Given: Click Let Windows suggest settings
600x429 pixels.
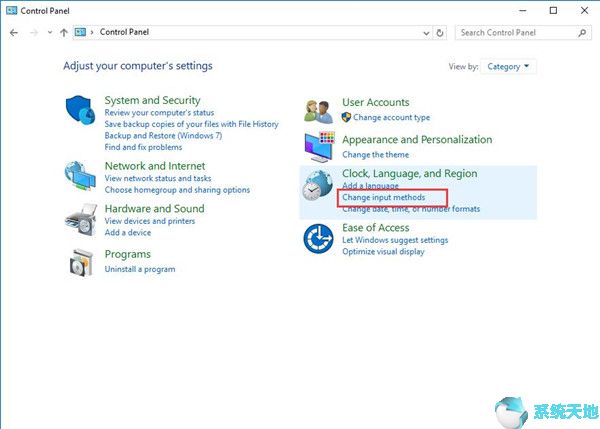Looking at the screenshot, I should pyautogui.click(x=395, y=240).
